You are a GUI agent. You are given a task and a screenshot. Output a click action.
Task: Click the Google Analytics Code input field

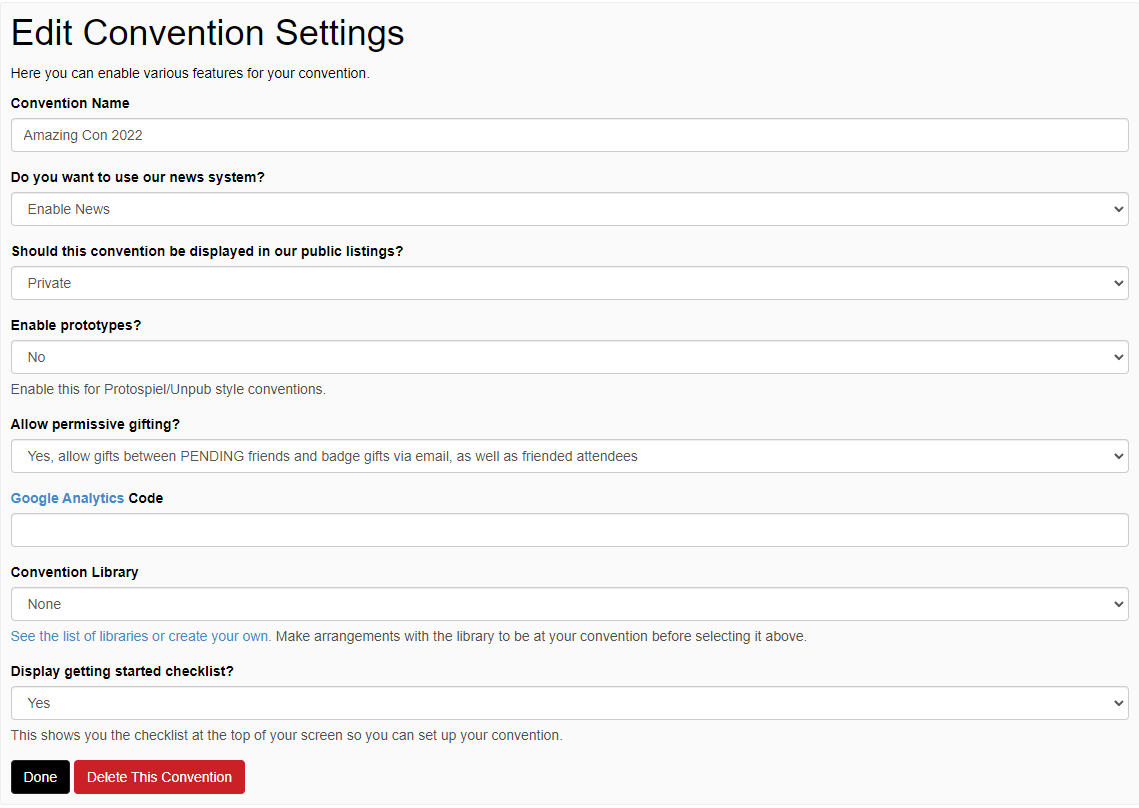(x=570, y=530)
